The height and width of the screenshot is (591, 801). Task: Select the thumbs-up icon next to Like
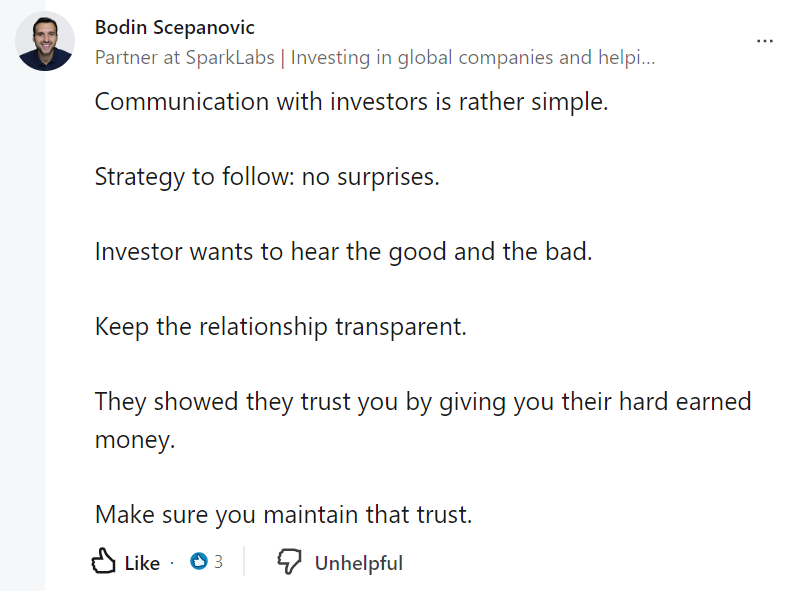[x=104, y=561]
